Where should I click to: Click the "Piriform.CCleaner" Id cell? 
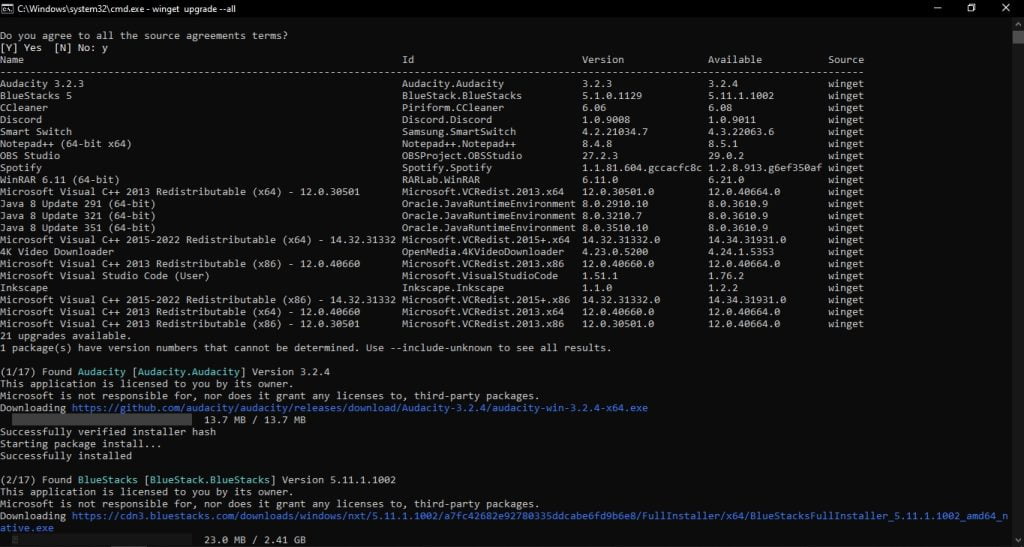coord(453,108)
